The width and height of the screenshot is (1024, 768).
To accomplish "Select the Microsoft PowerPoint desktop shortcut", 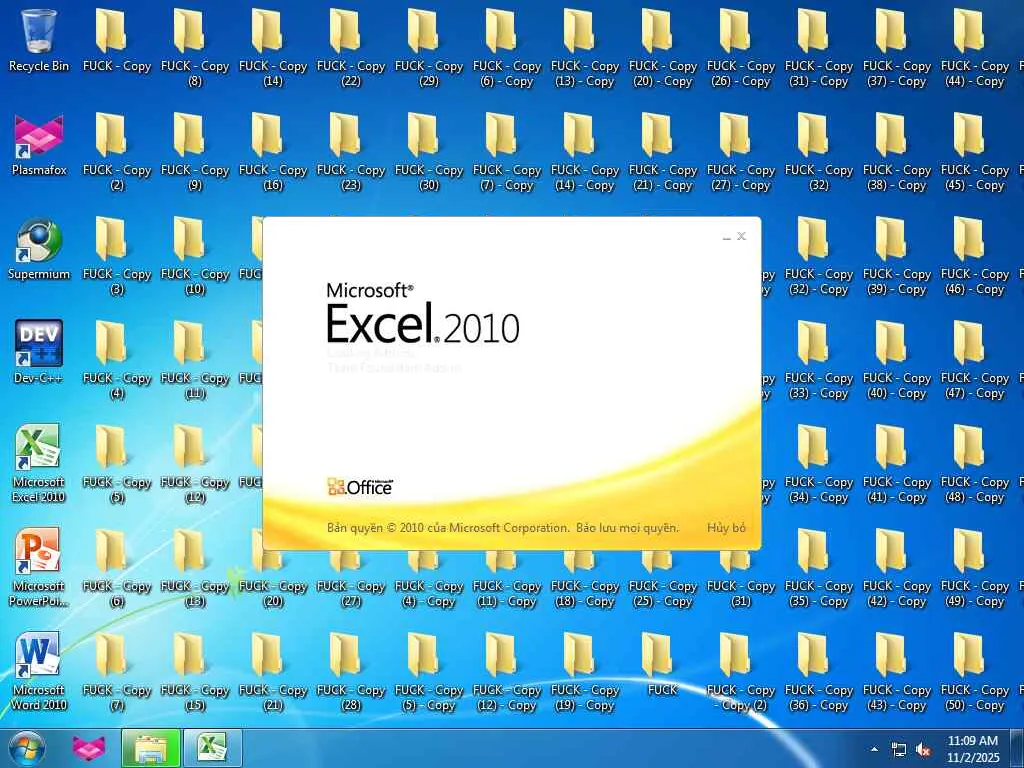I will [39, 568].
